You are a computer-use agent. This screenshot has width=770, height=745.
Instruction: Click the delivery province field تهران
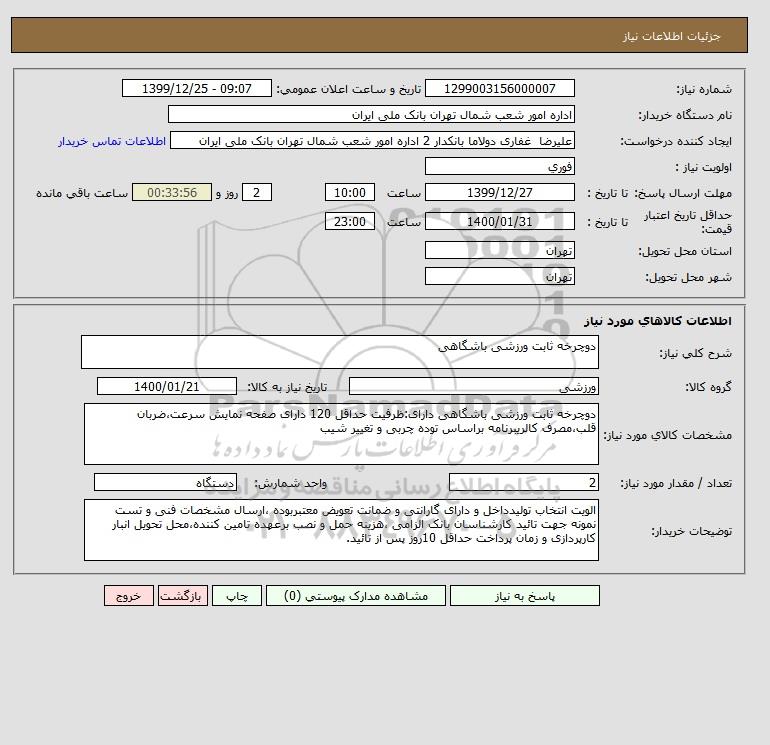click(499, 250)
